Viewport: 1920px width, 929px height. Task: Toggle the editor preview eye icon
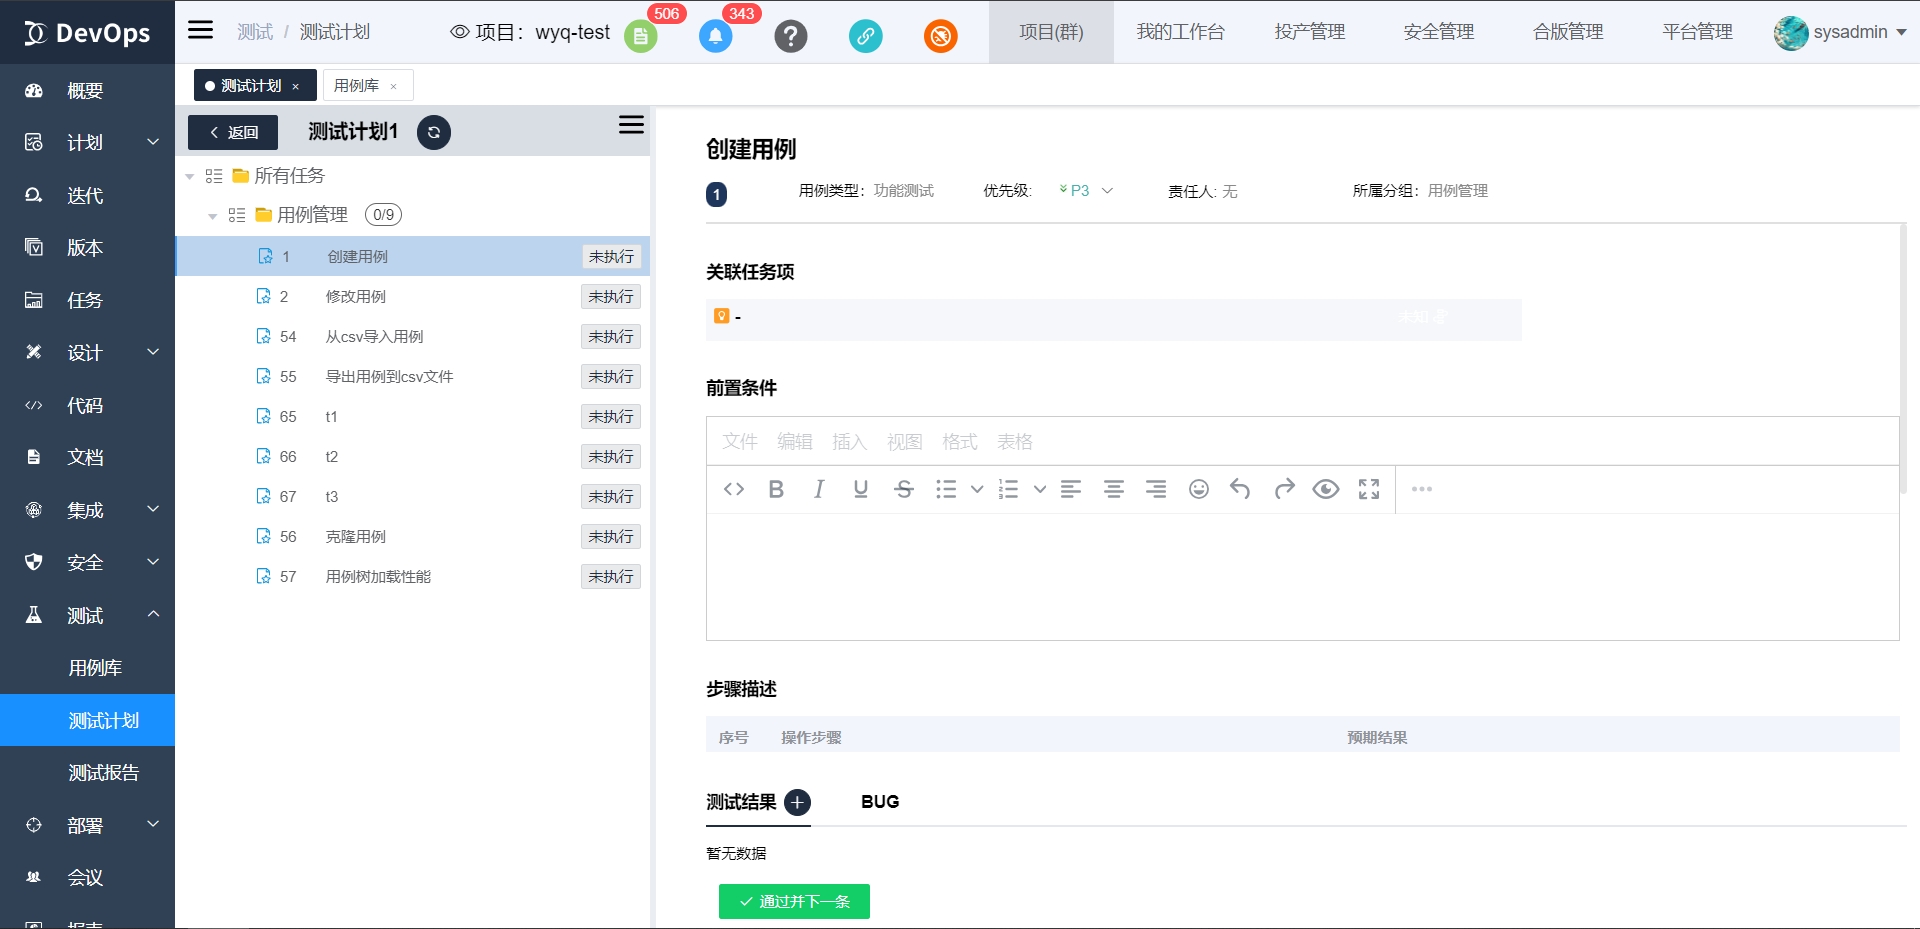[1326, 489]
